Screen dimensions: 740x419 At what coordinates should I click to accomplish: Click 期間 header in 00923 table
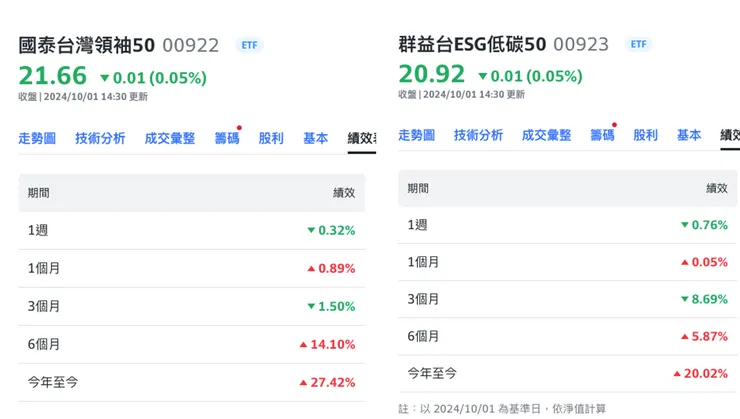418,189
